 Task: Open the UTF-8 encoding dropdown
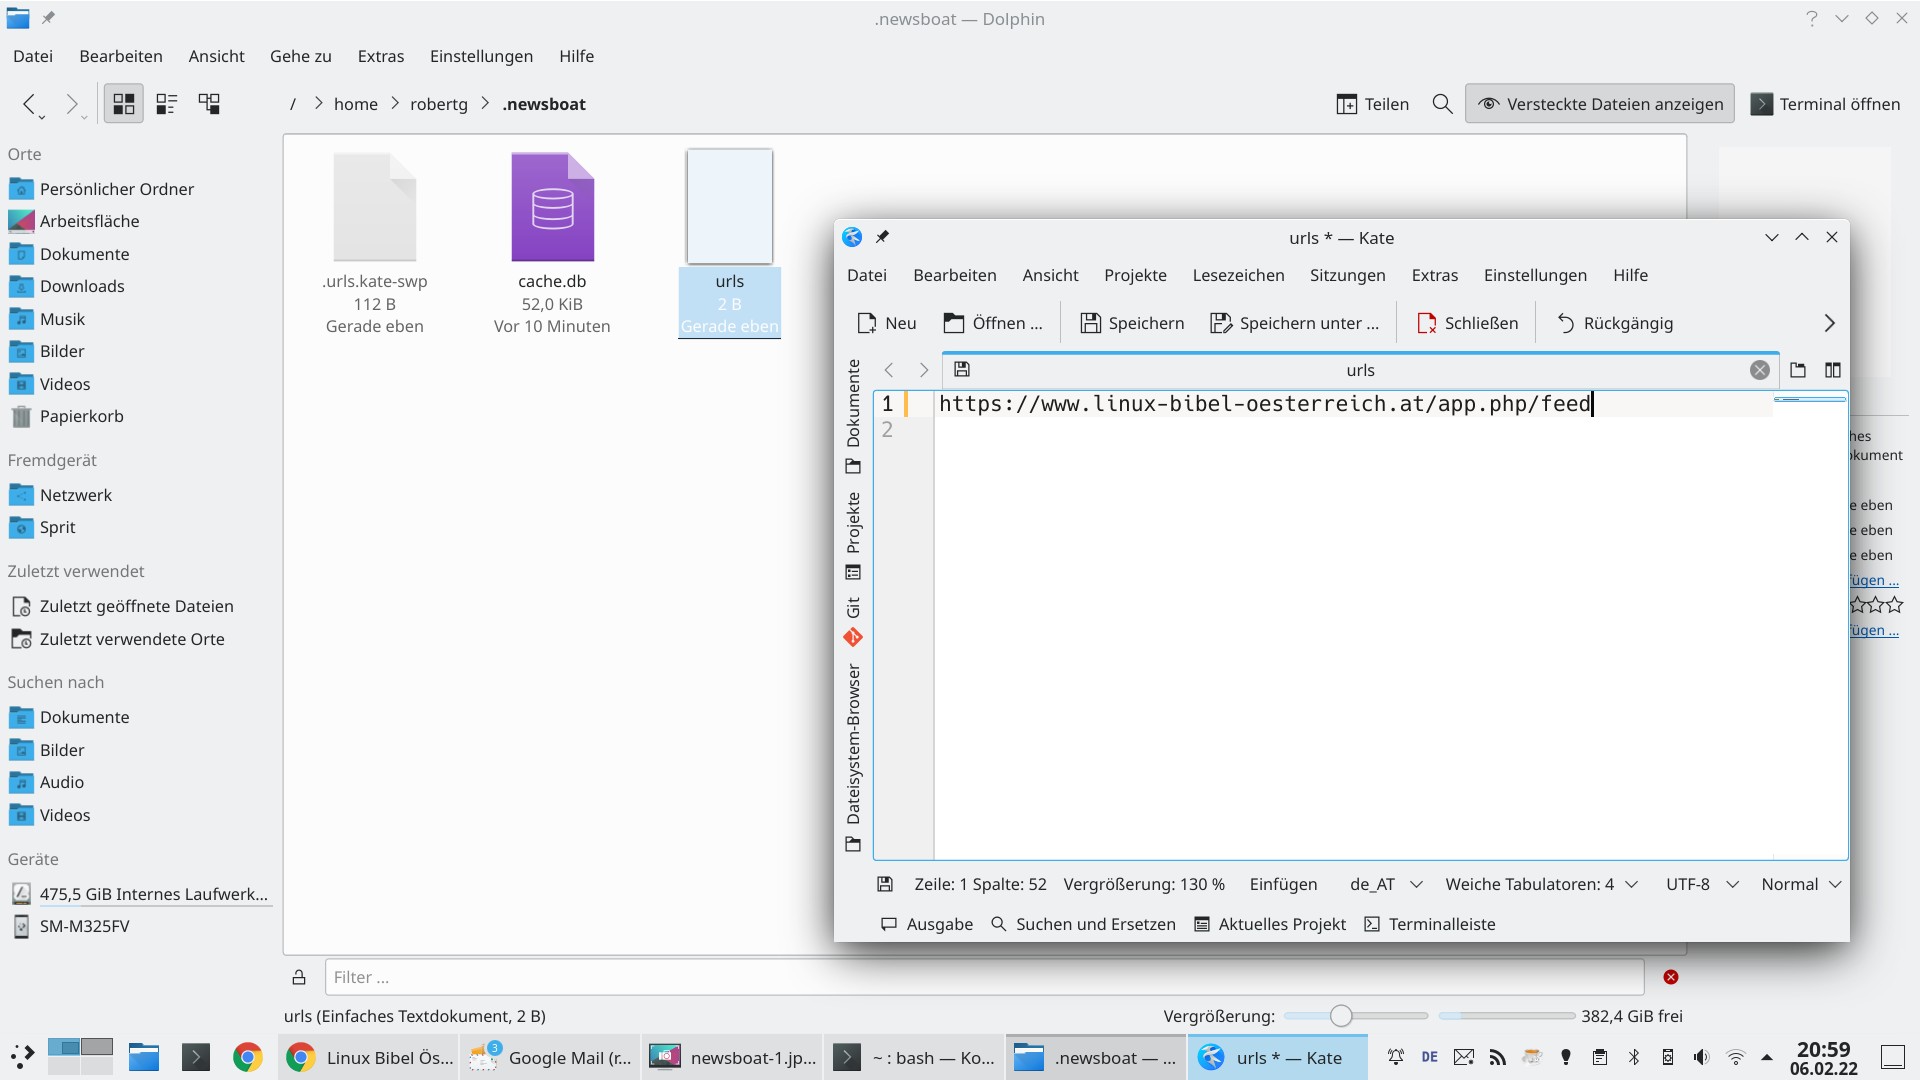click(x=1702, y=884)
